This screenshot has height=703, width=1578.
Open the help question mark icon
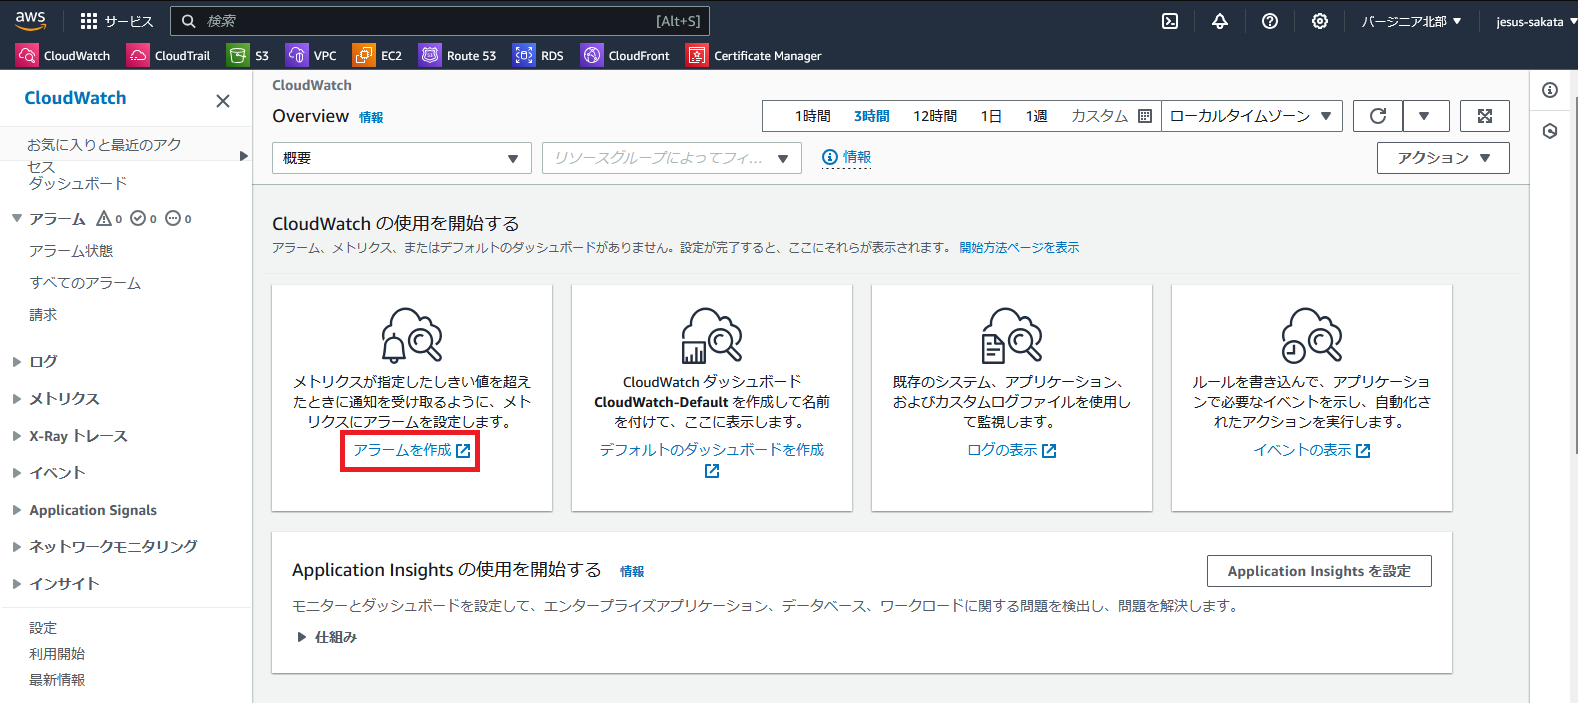click(1270, 21)
